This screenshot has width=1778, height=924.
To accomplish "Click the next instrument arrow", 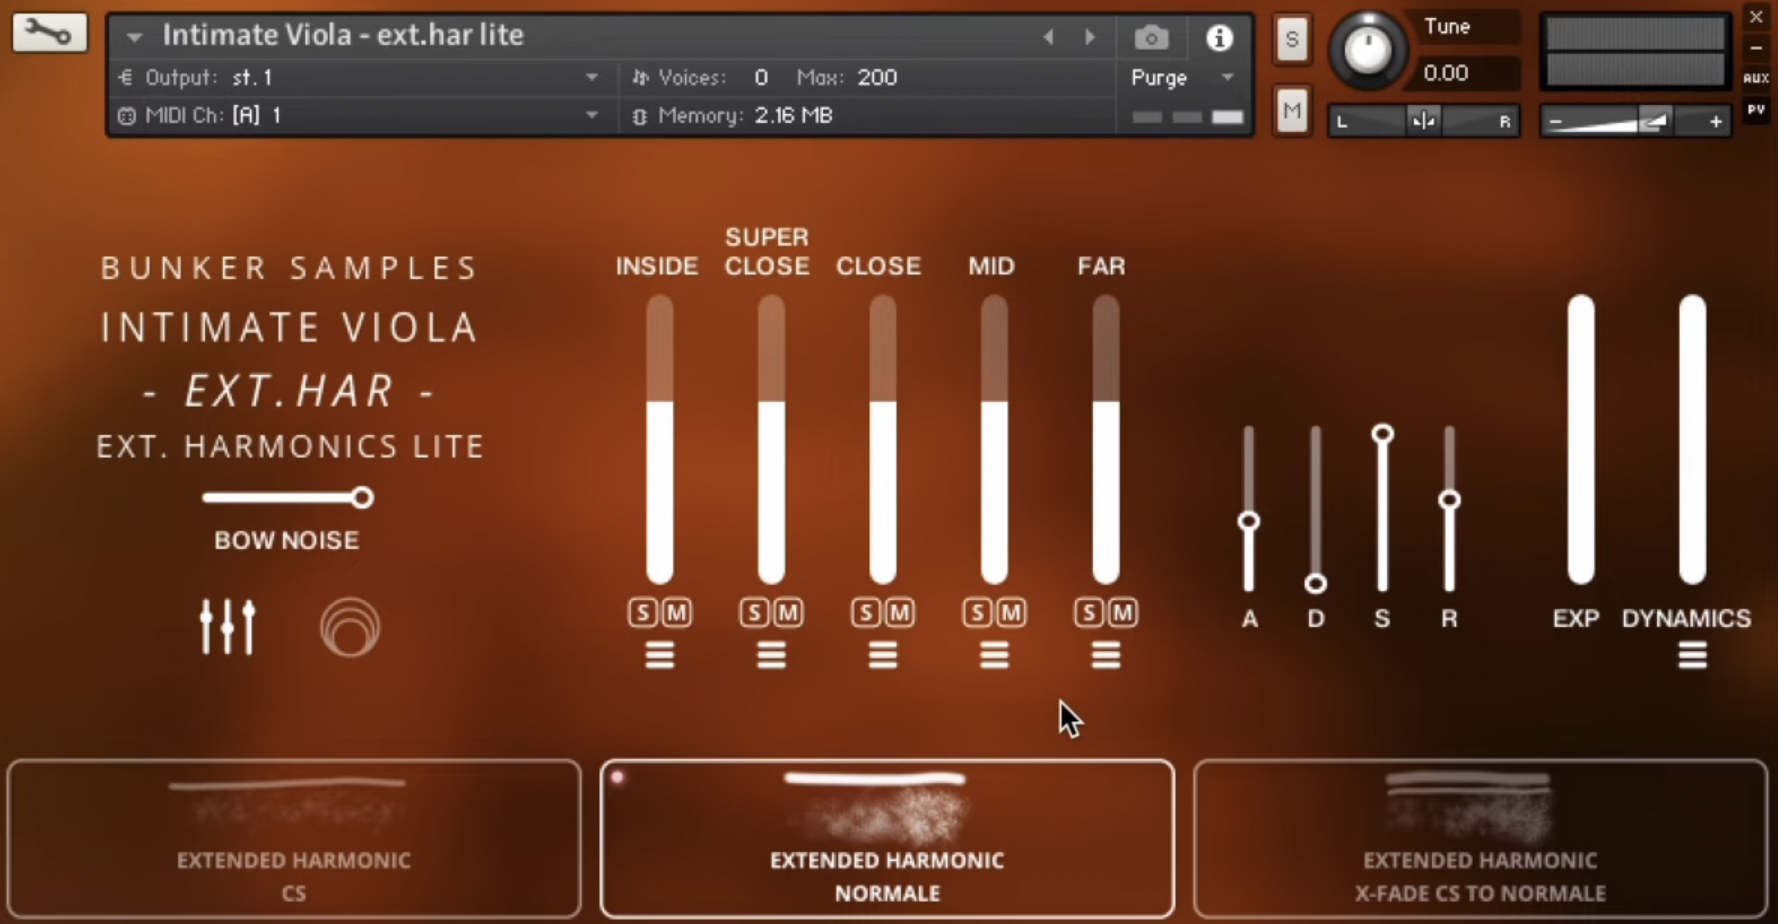I will 1090,36.
